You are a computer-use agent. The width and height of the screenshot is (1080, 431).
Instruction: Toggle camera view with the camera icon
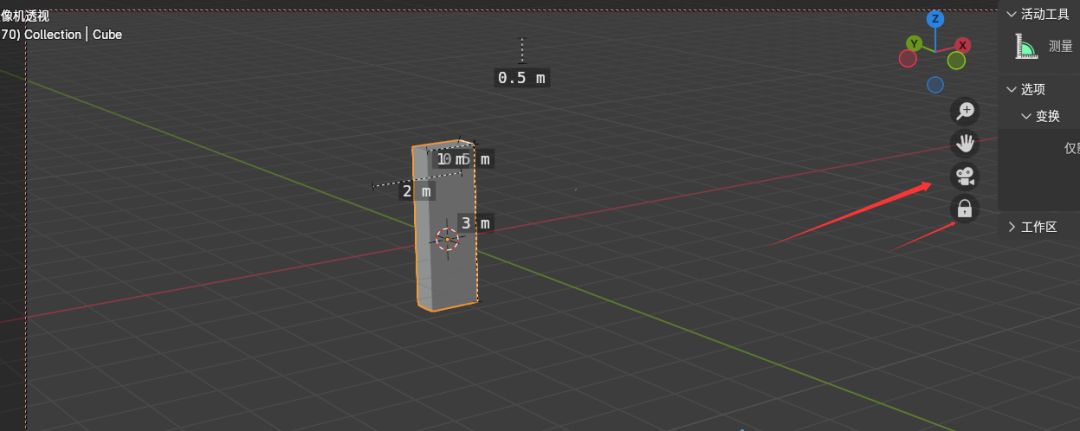964,177
